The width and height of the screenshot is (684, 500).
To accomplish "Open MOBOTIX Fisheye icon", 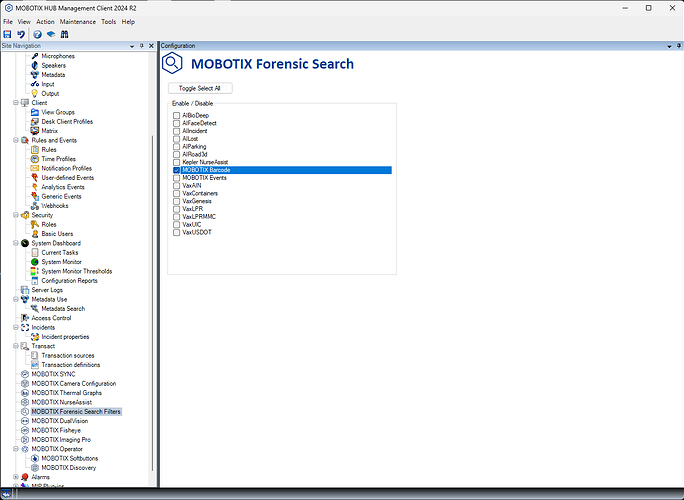I will (x=25, y=430).
